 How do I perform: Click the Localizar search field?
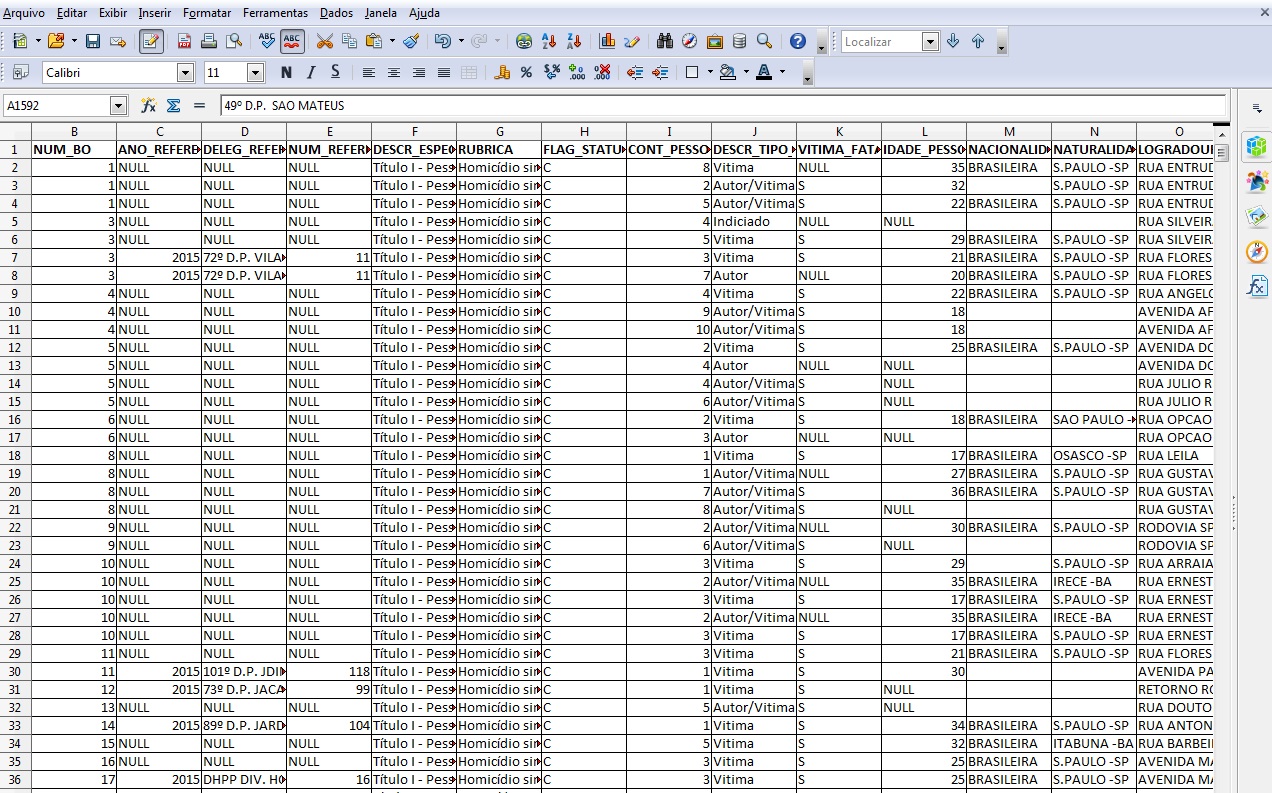pos(880,41)
